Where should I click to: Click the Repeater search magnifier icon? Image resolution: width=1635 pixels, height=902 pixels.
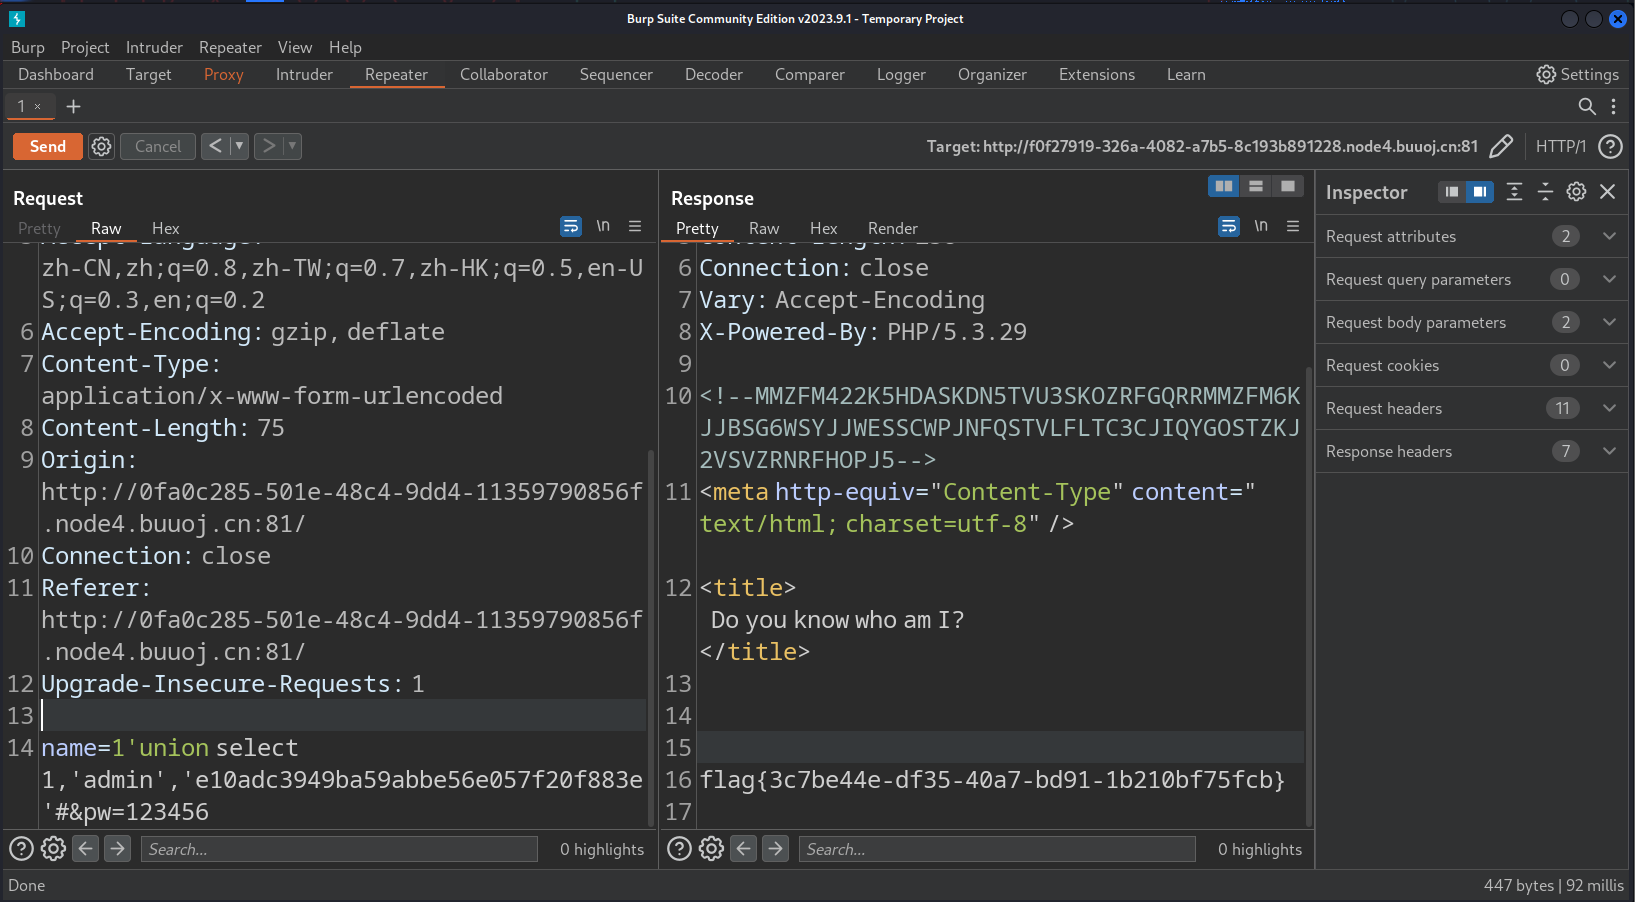click(1587, 106)
